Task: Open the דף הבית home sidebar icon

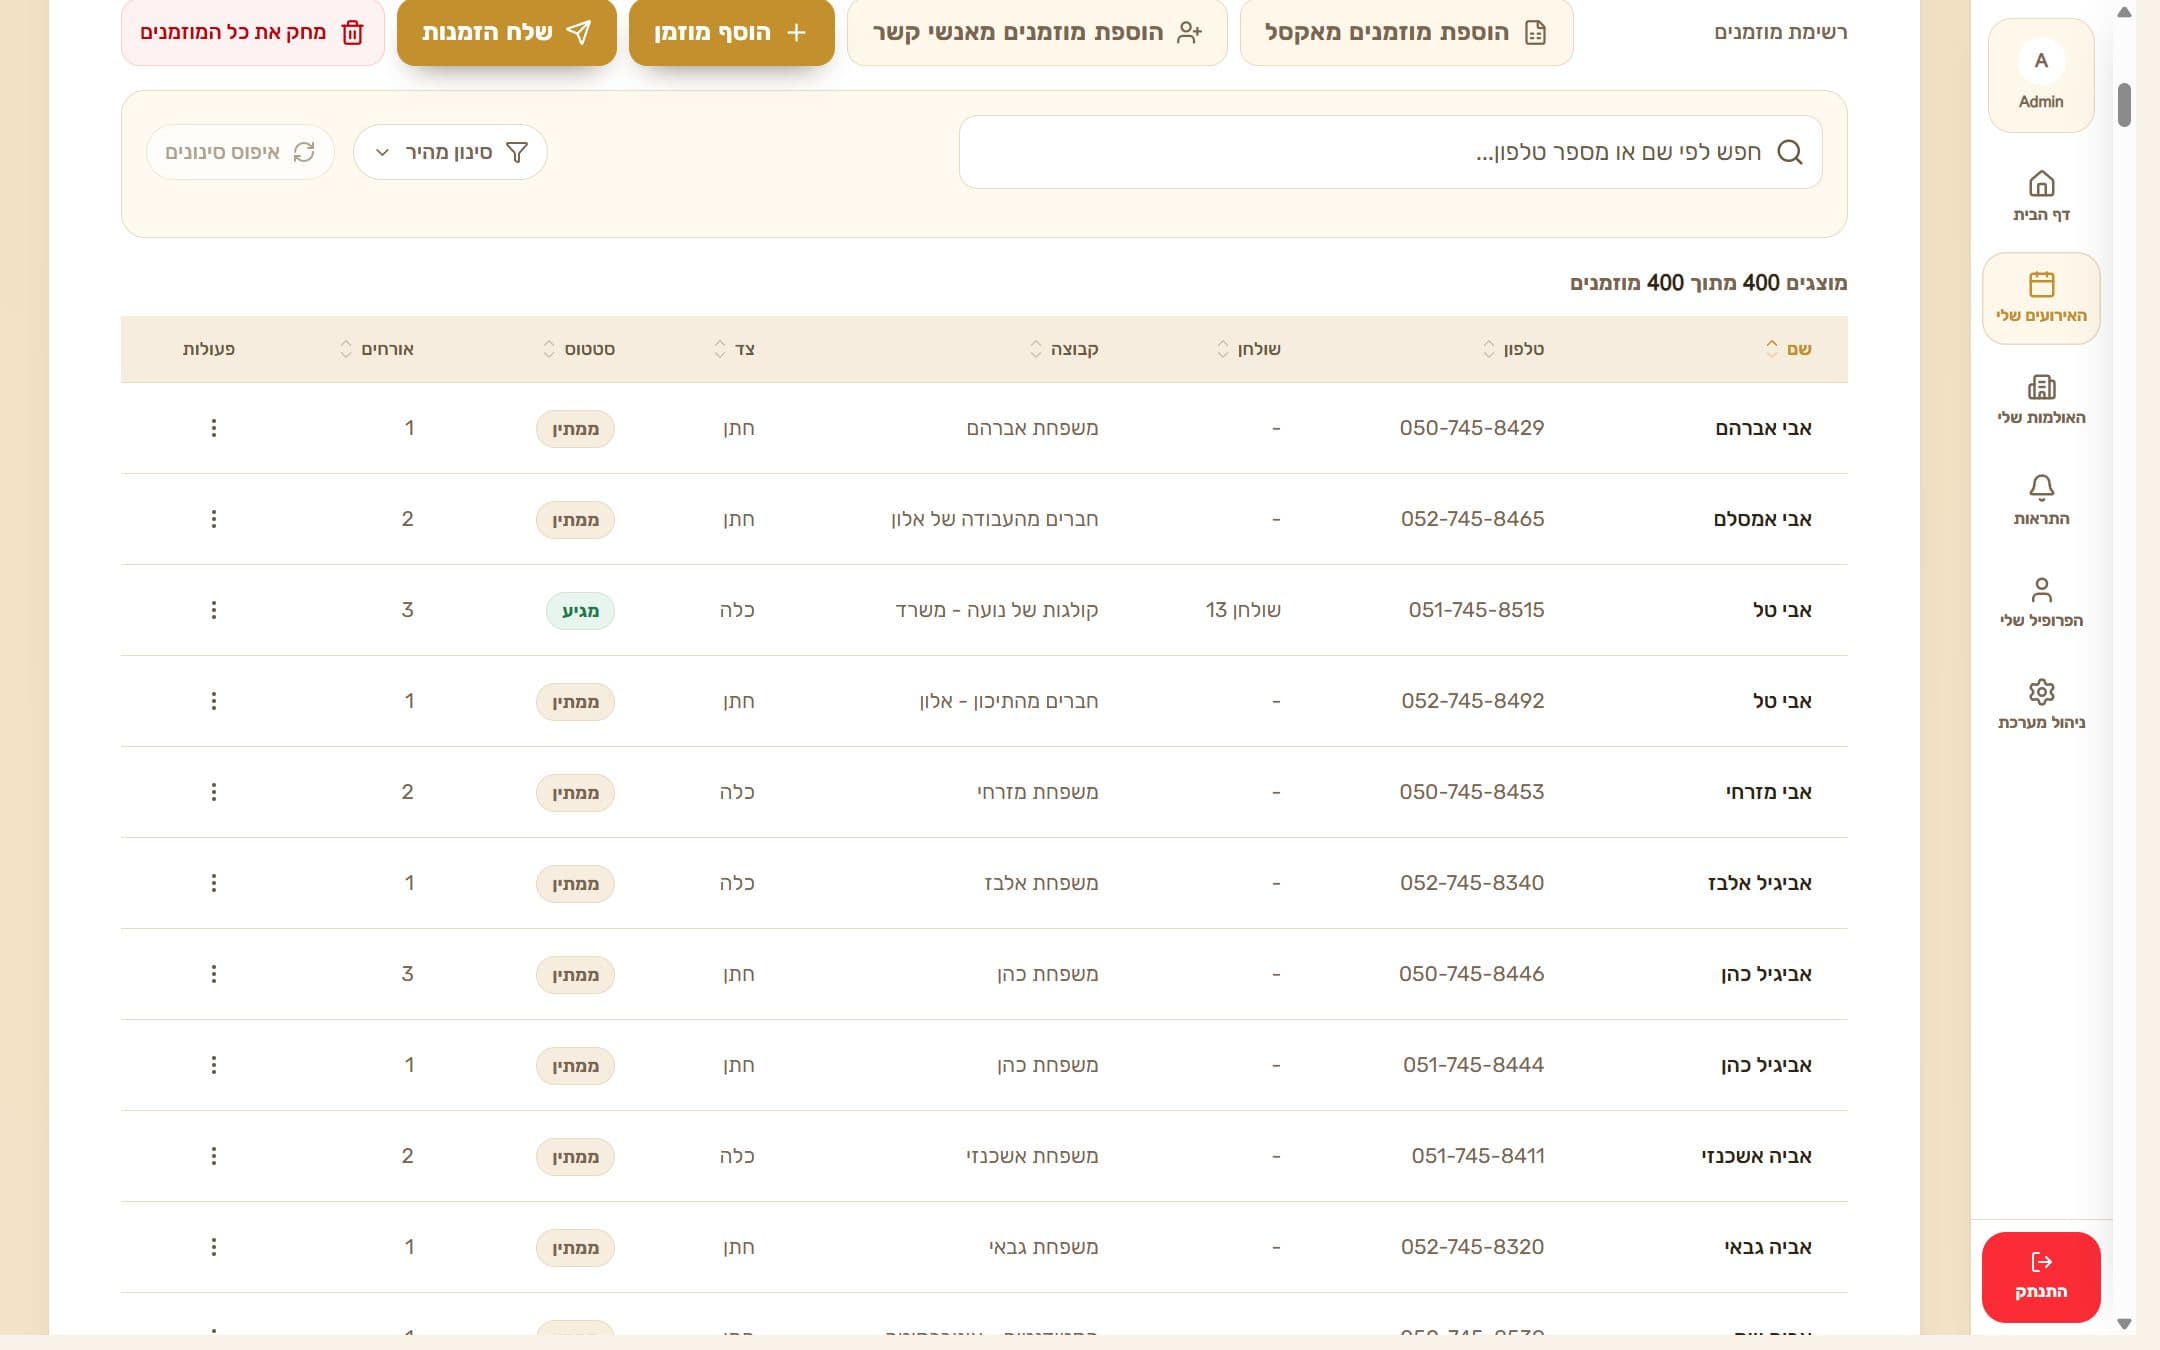Action: point(2041,196)
